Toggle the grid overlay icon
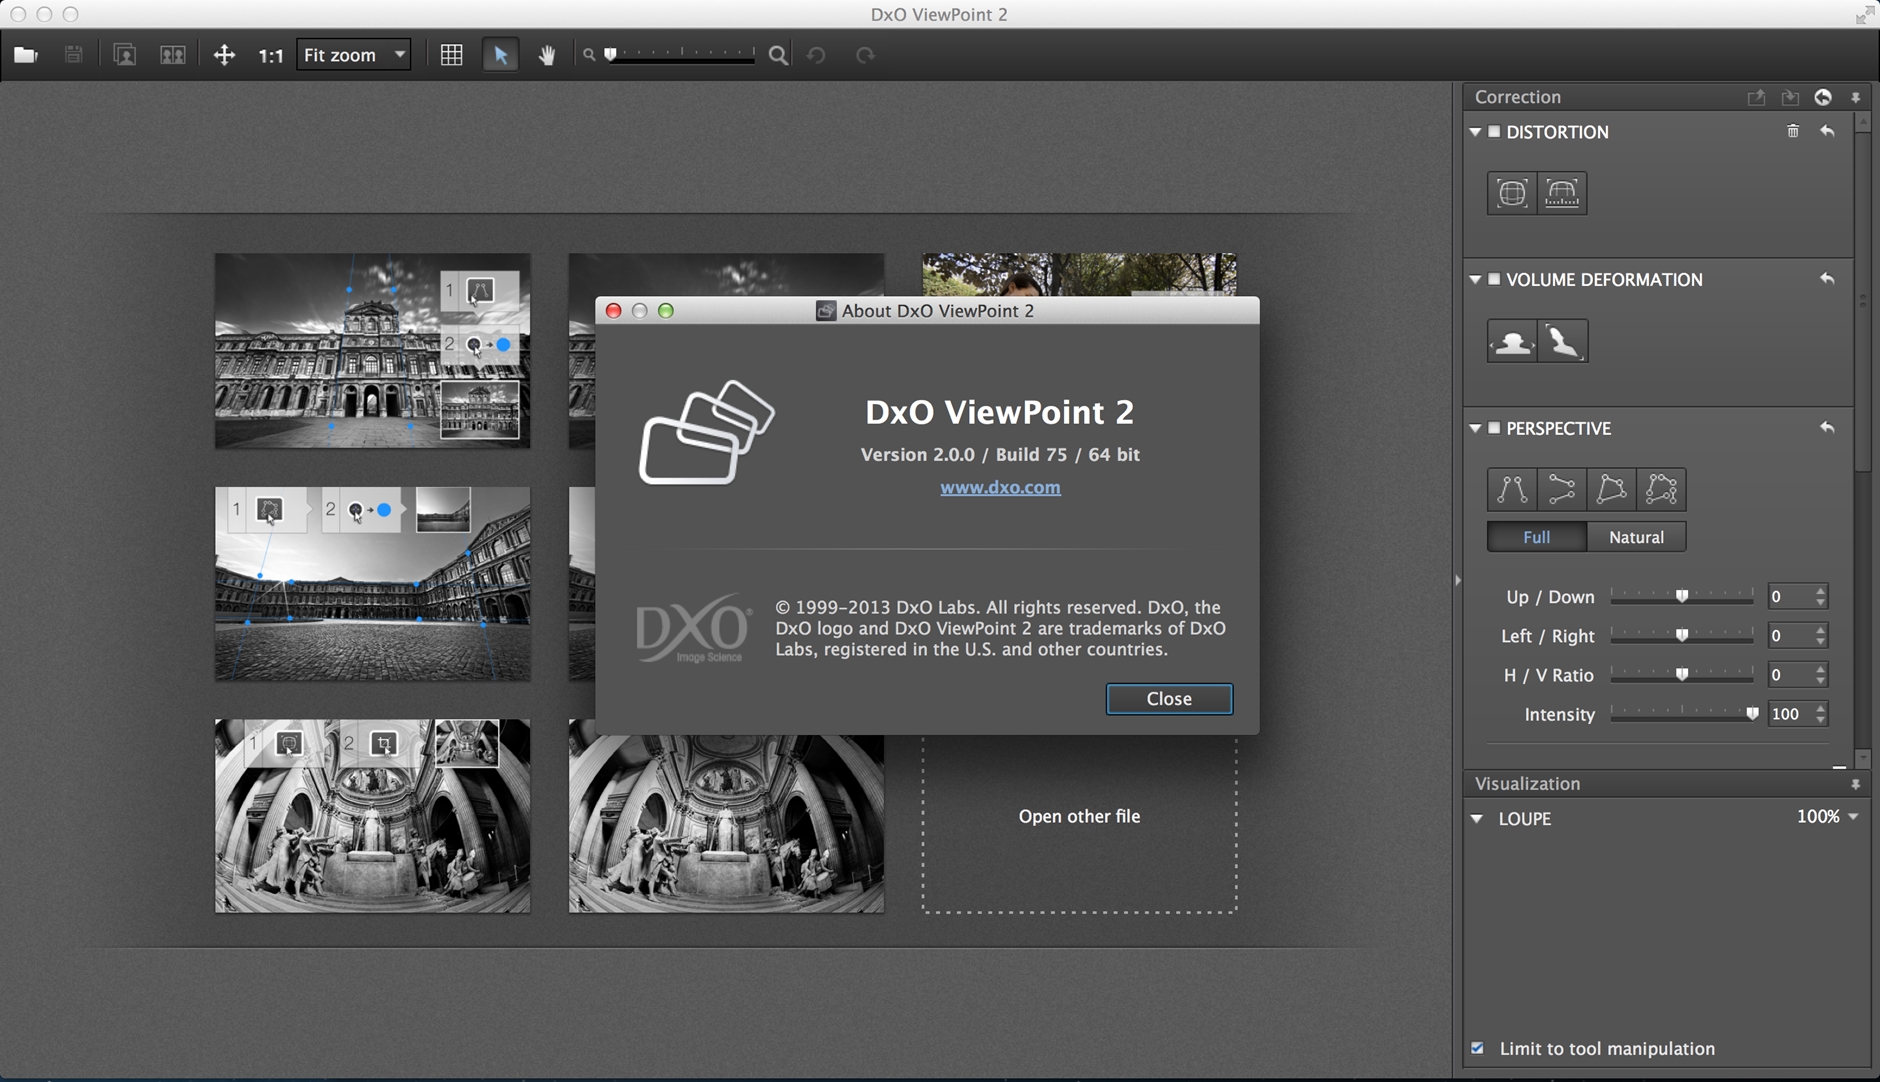Image resolution: width=1880 pixels, height=1082 pixels. pos(452,55)
